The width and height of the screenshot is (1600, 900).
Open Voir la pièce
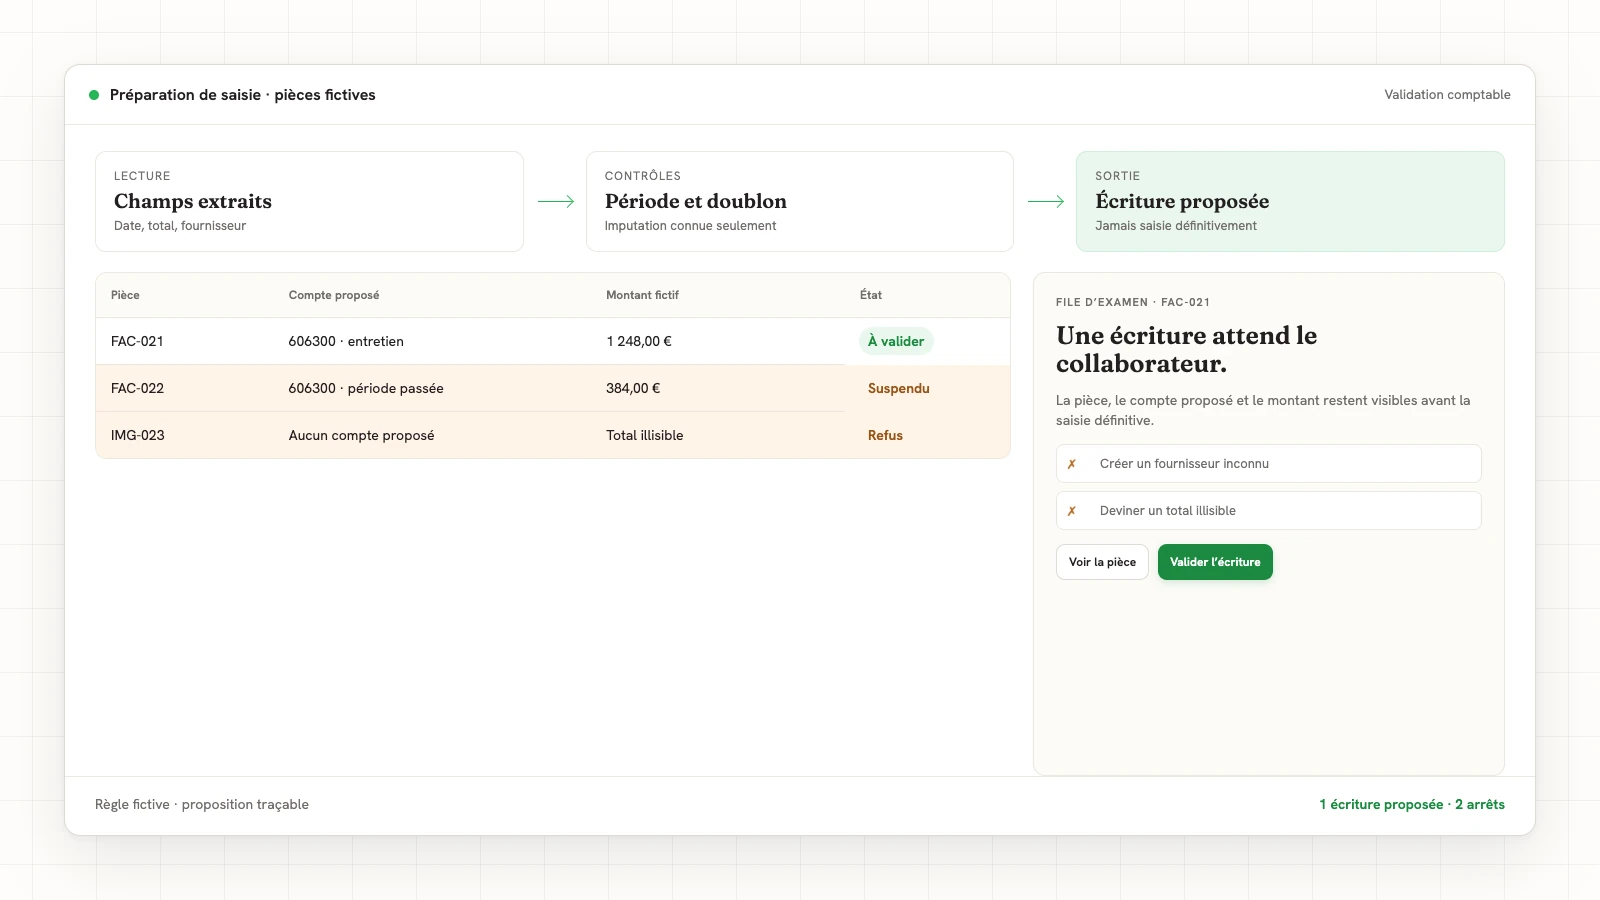pos(1102,562)
